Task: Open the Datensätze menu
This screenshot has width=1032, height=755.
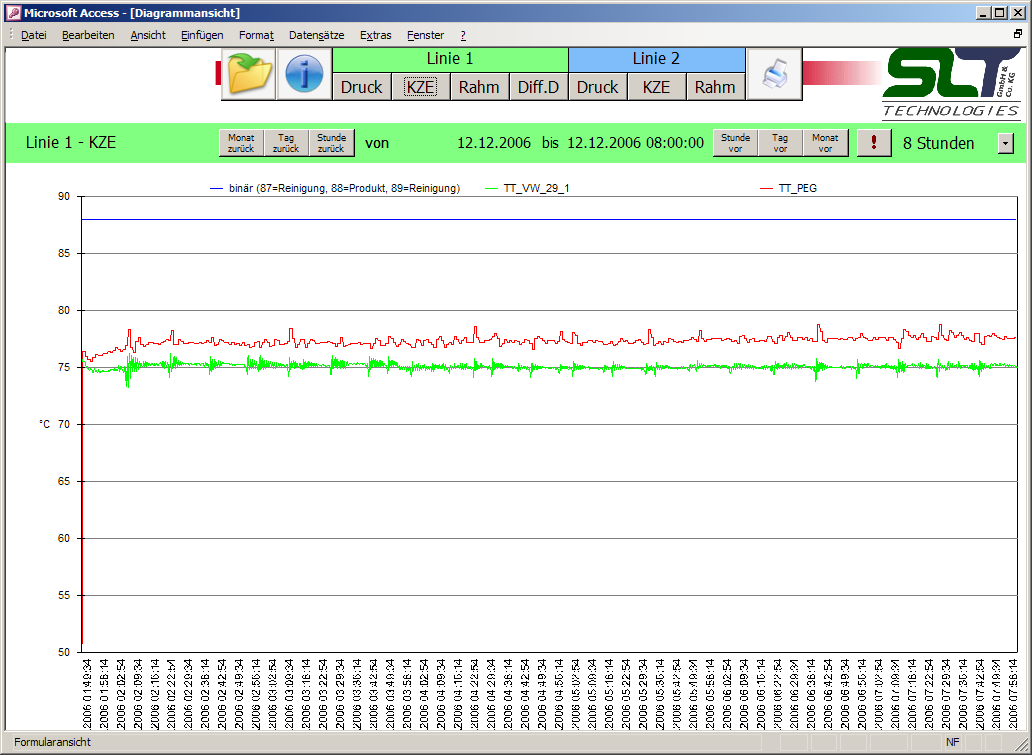Action: 316,35
